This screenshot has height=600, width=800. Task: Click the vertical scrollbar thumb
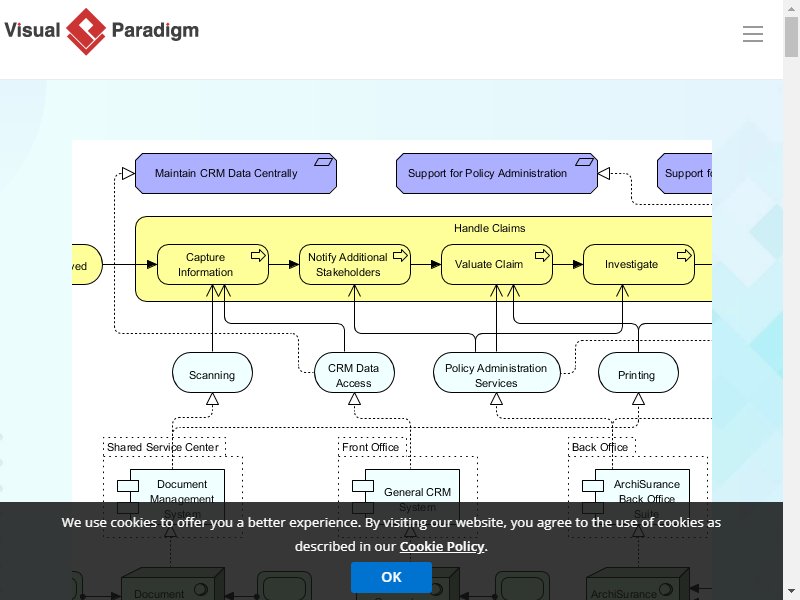pos(791,37)
